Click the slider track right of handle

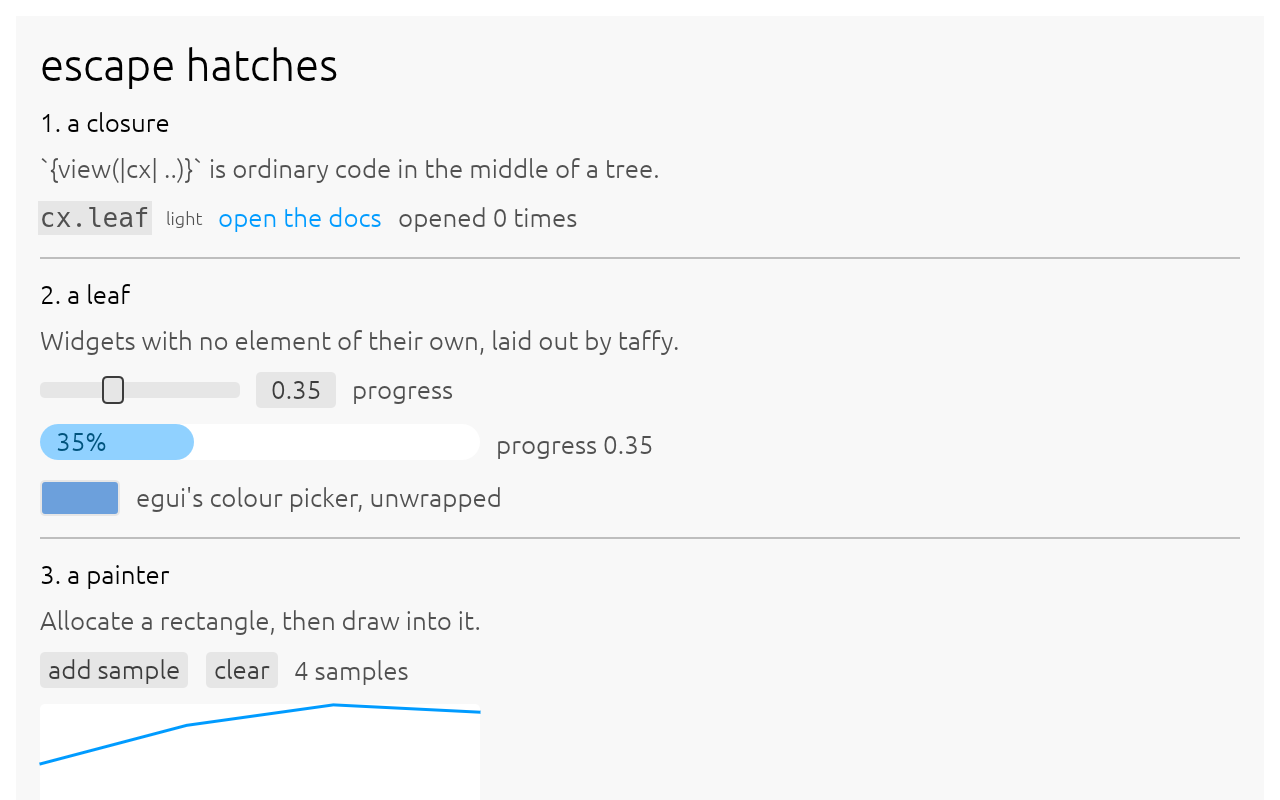pyautogui.click(x=182, y=390)
